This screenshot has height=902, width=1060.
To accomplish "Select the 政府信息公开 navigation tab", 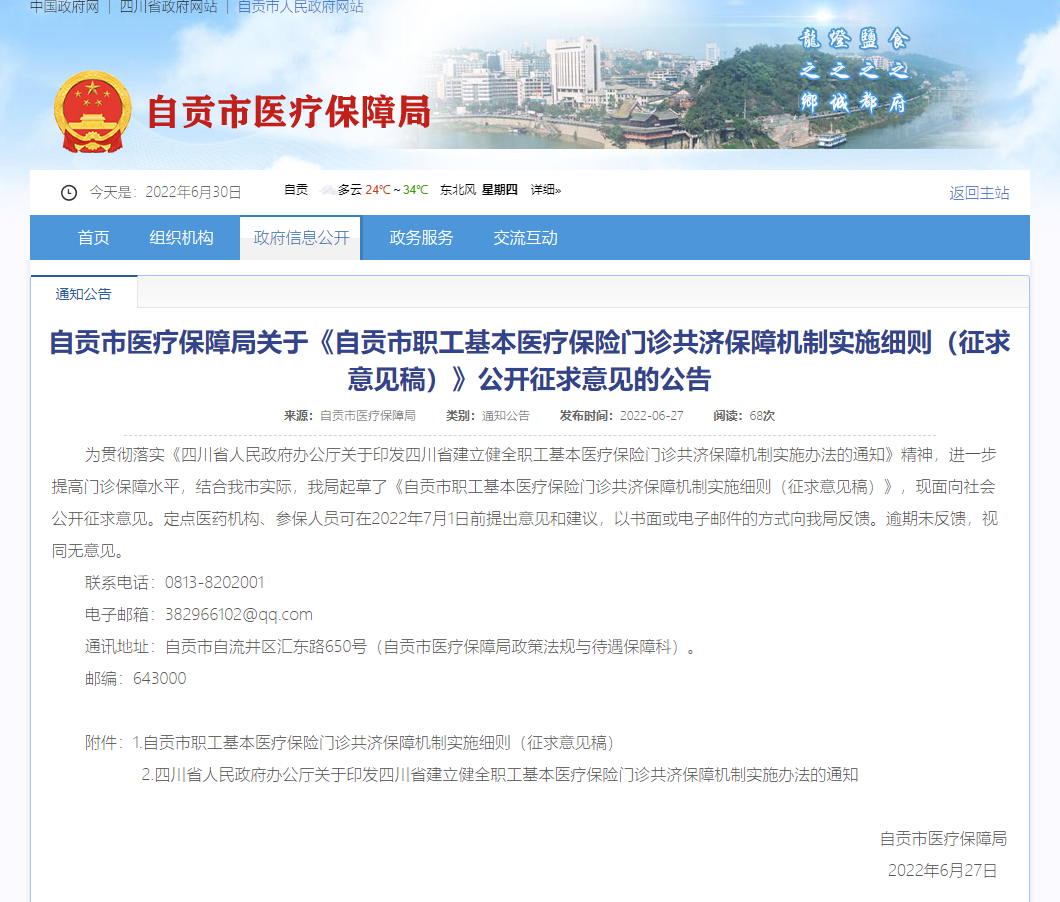I will (300, 238).
